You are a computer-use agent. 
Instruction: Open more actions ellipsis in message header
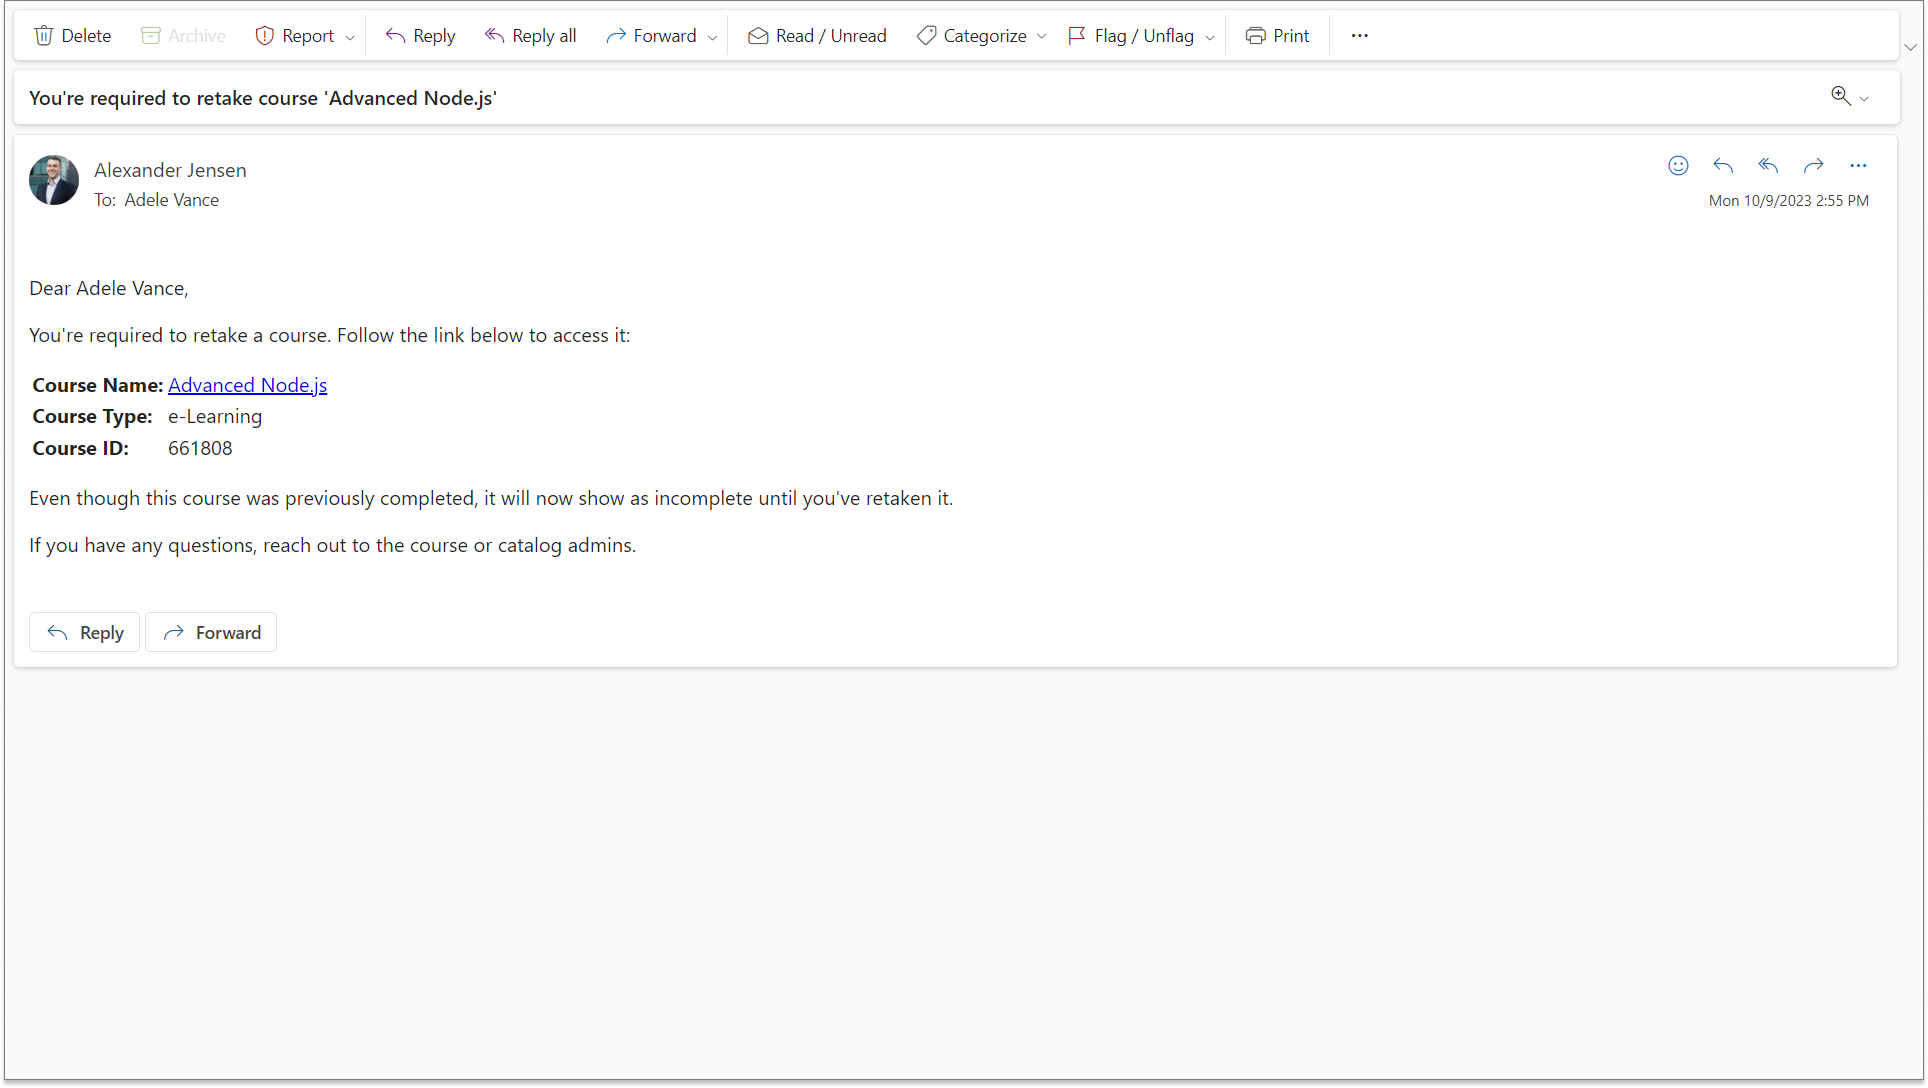pos(1858,166)
